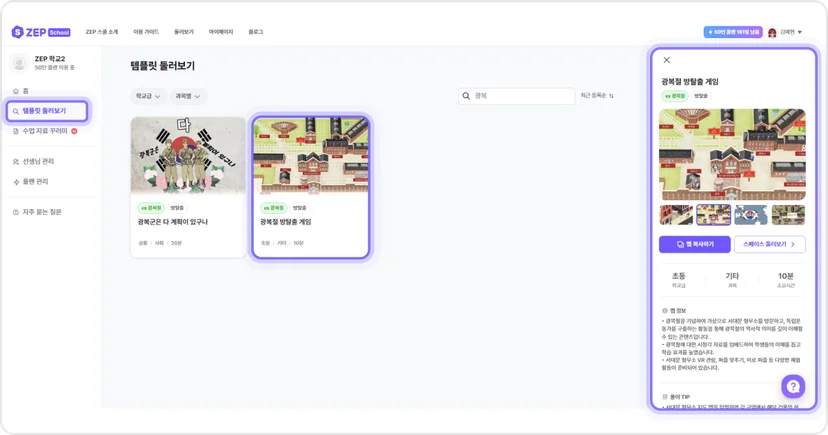Image resolution: width=828 pixels, height=435 pixels.
Task: Click the user avatar icon in header
Action: (772, 33)
